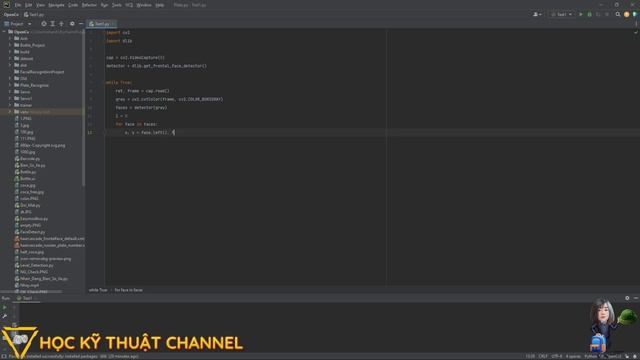Start debugging with the bug icon

coord(589,14)
